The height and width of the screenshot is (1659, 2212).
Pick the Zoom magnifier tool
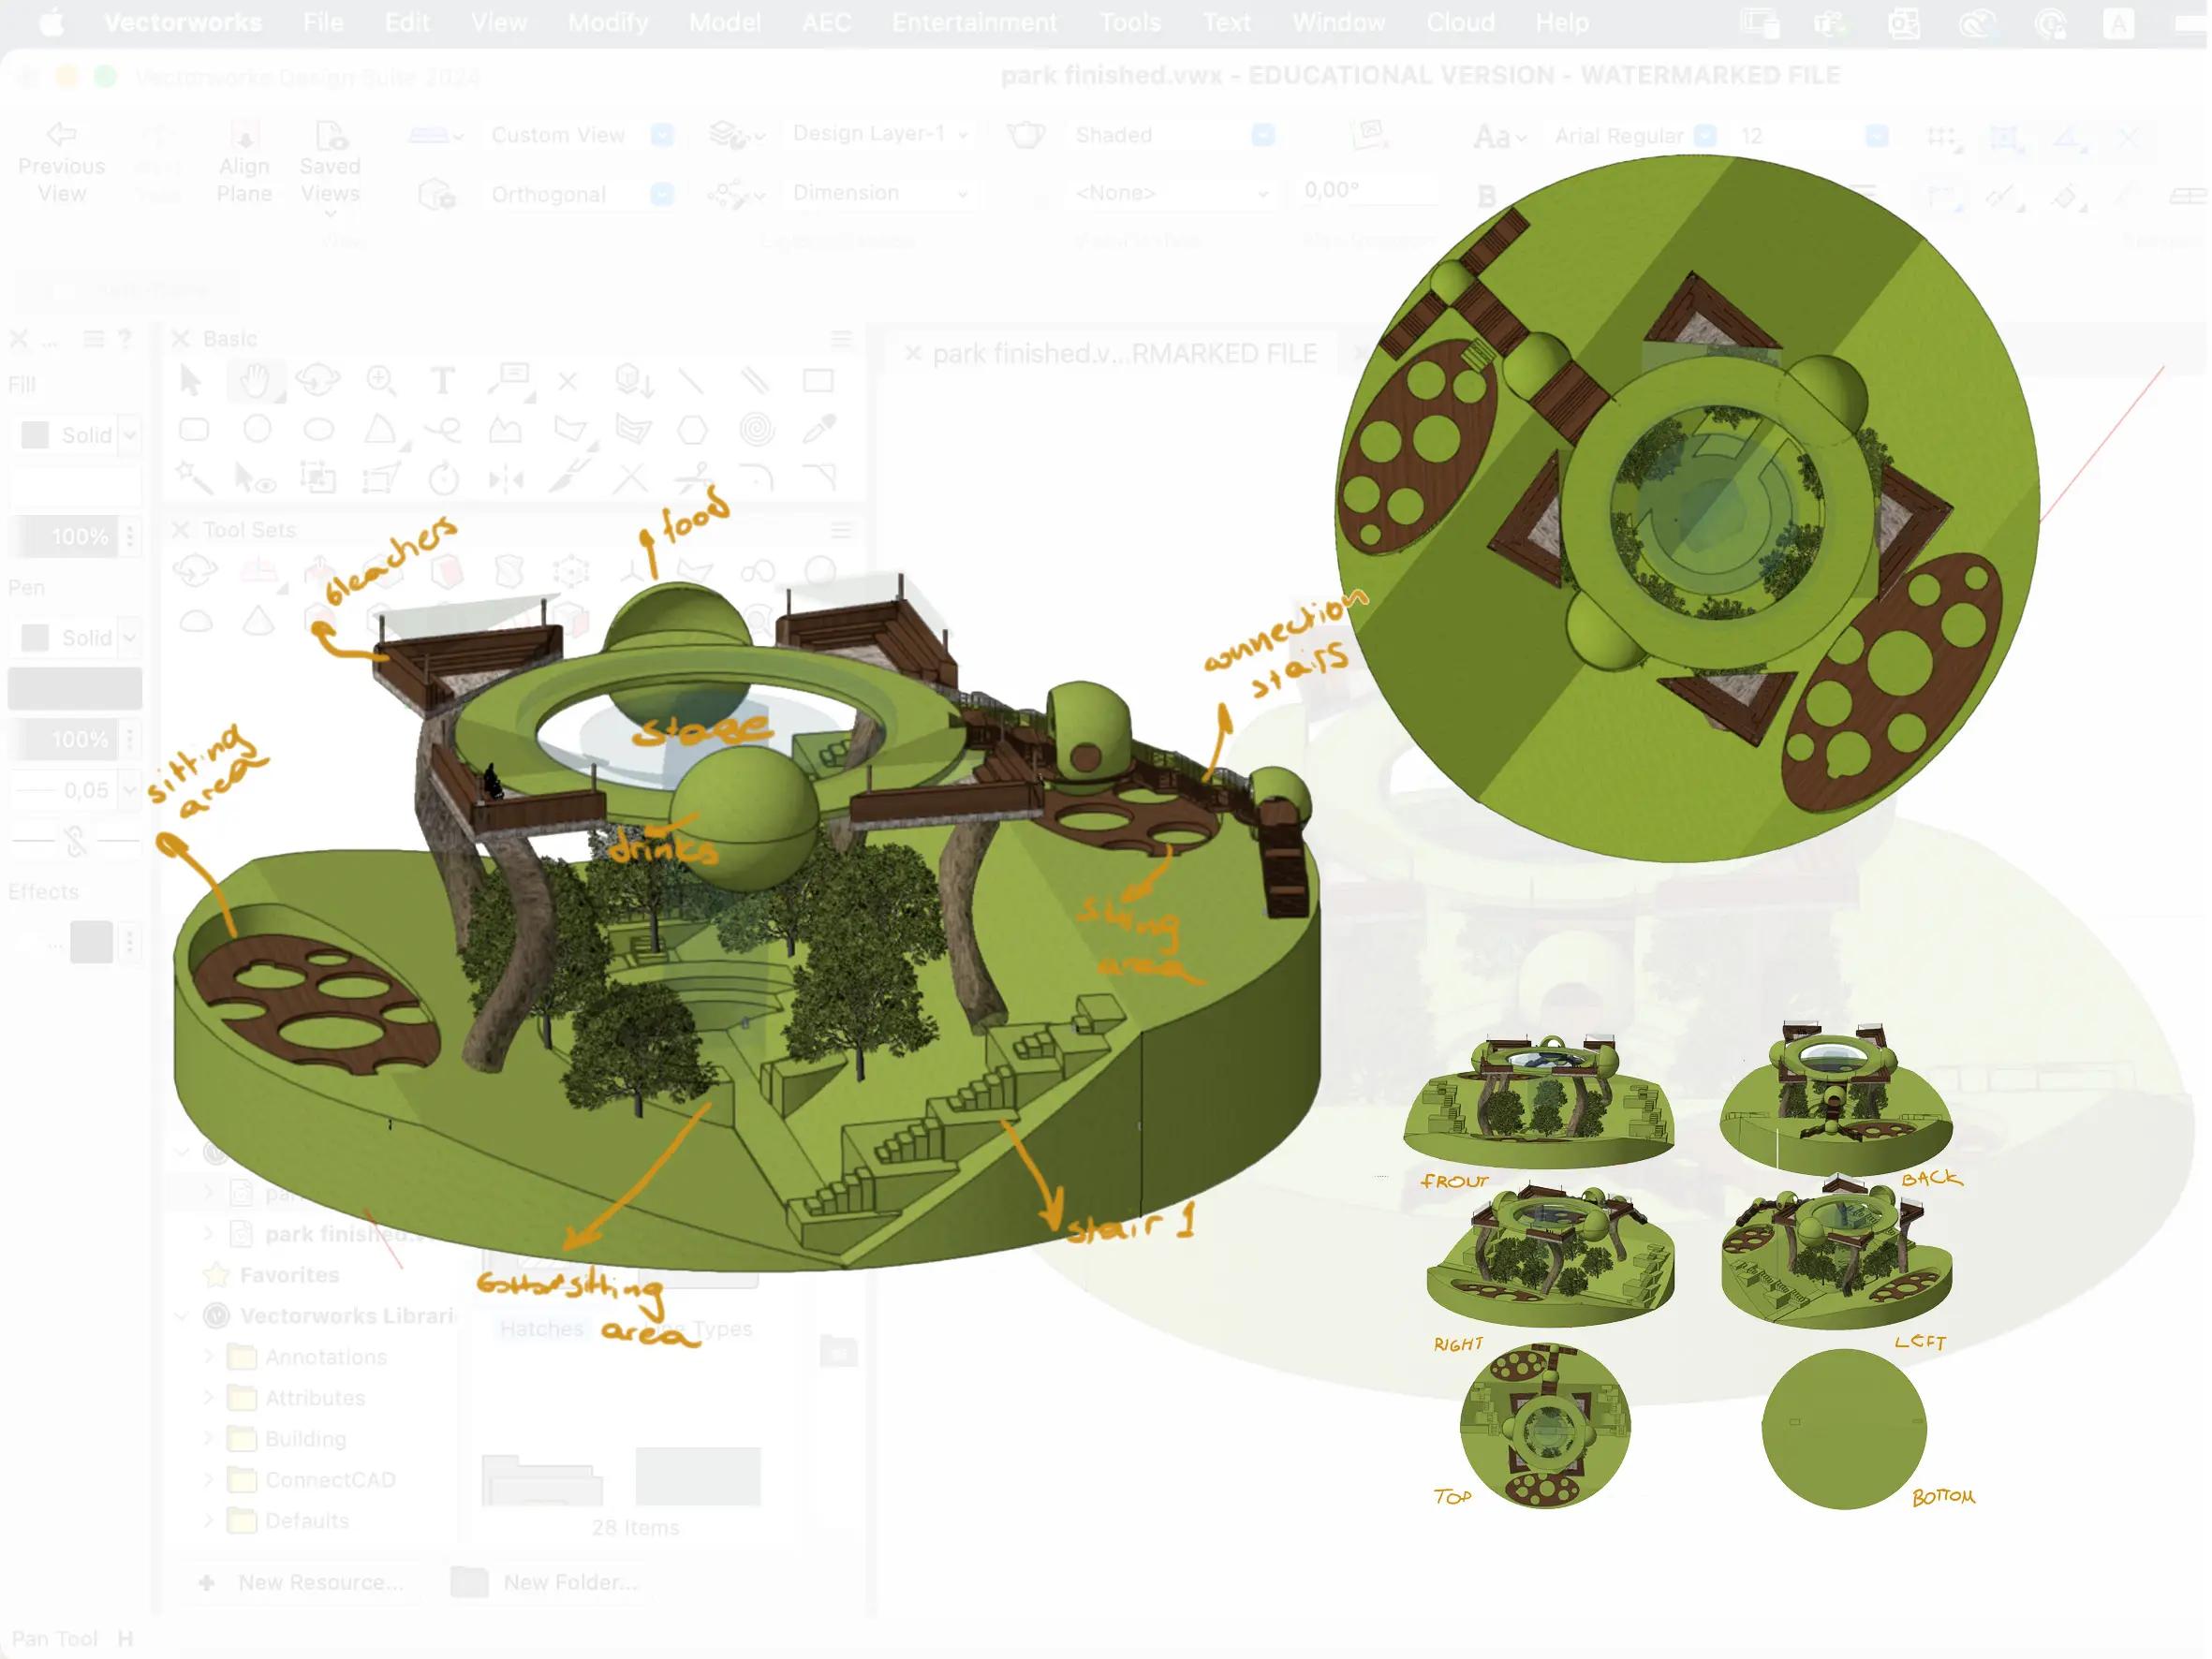381,381
